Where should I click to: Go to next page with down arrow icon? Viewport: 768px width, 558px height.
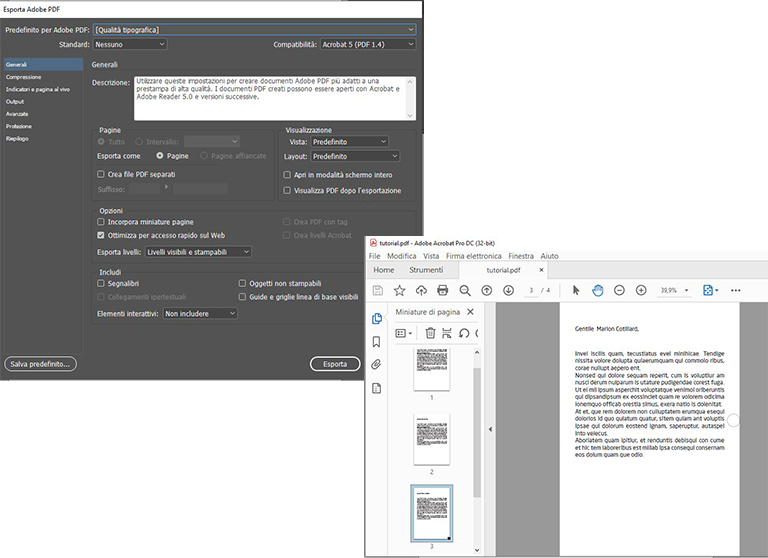[508, 290]
